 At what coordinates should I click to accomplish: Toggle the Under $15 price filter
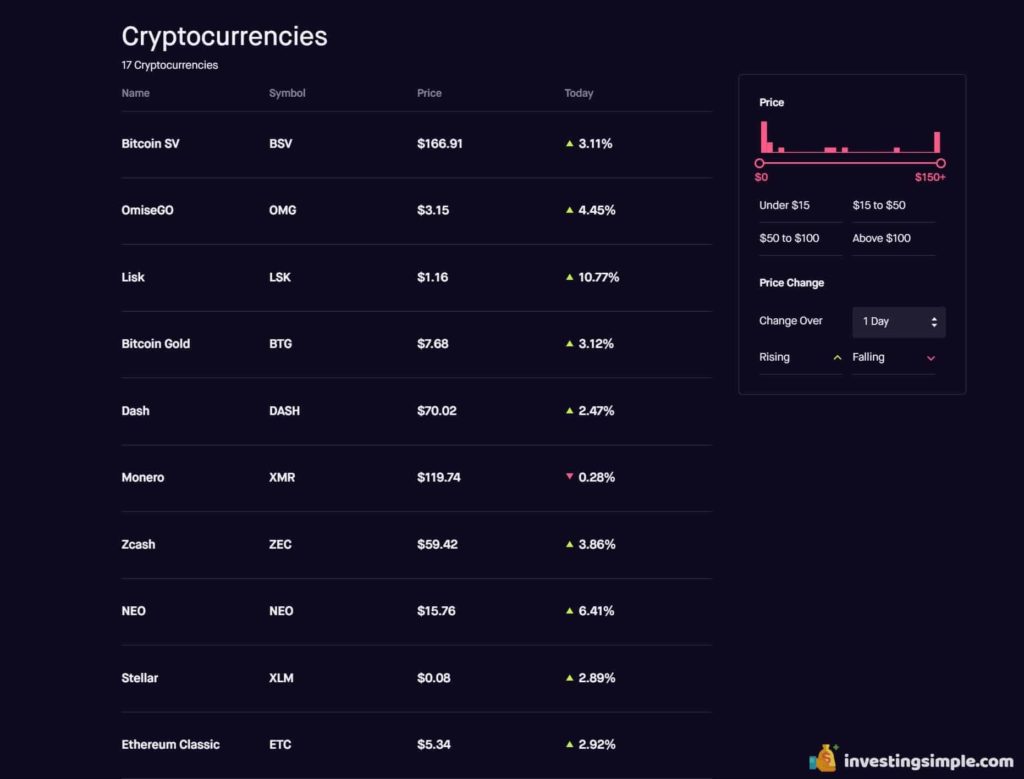pyautogui.click(x=800, y=206)
